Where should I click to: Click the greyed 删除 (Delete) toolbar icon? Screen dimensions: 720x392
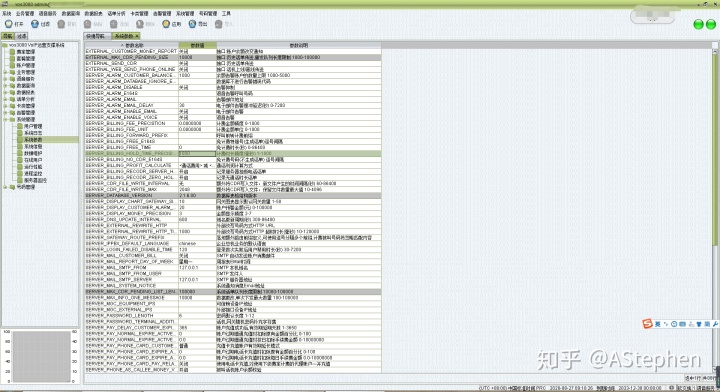pos(140,24)
